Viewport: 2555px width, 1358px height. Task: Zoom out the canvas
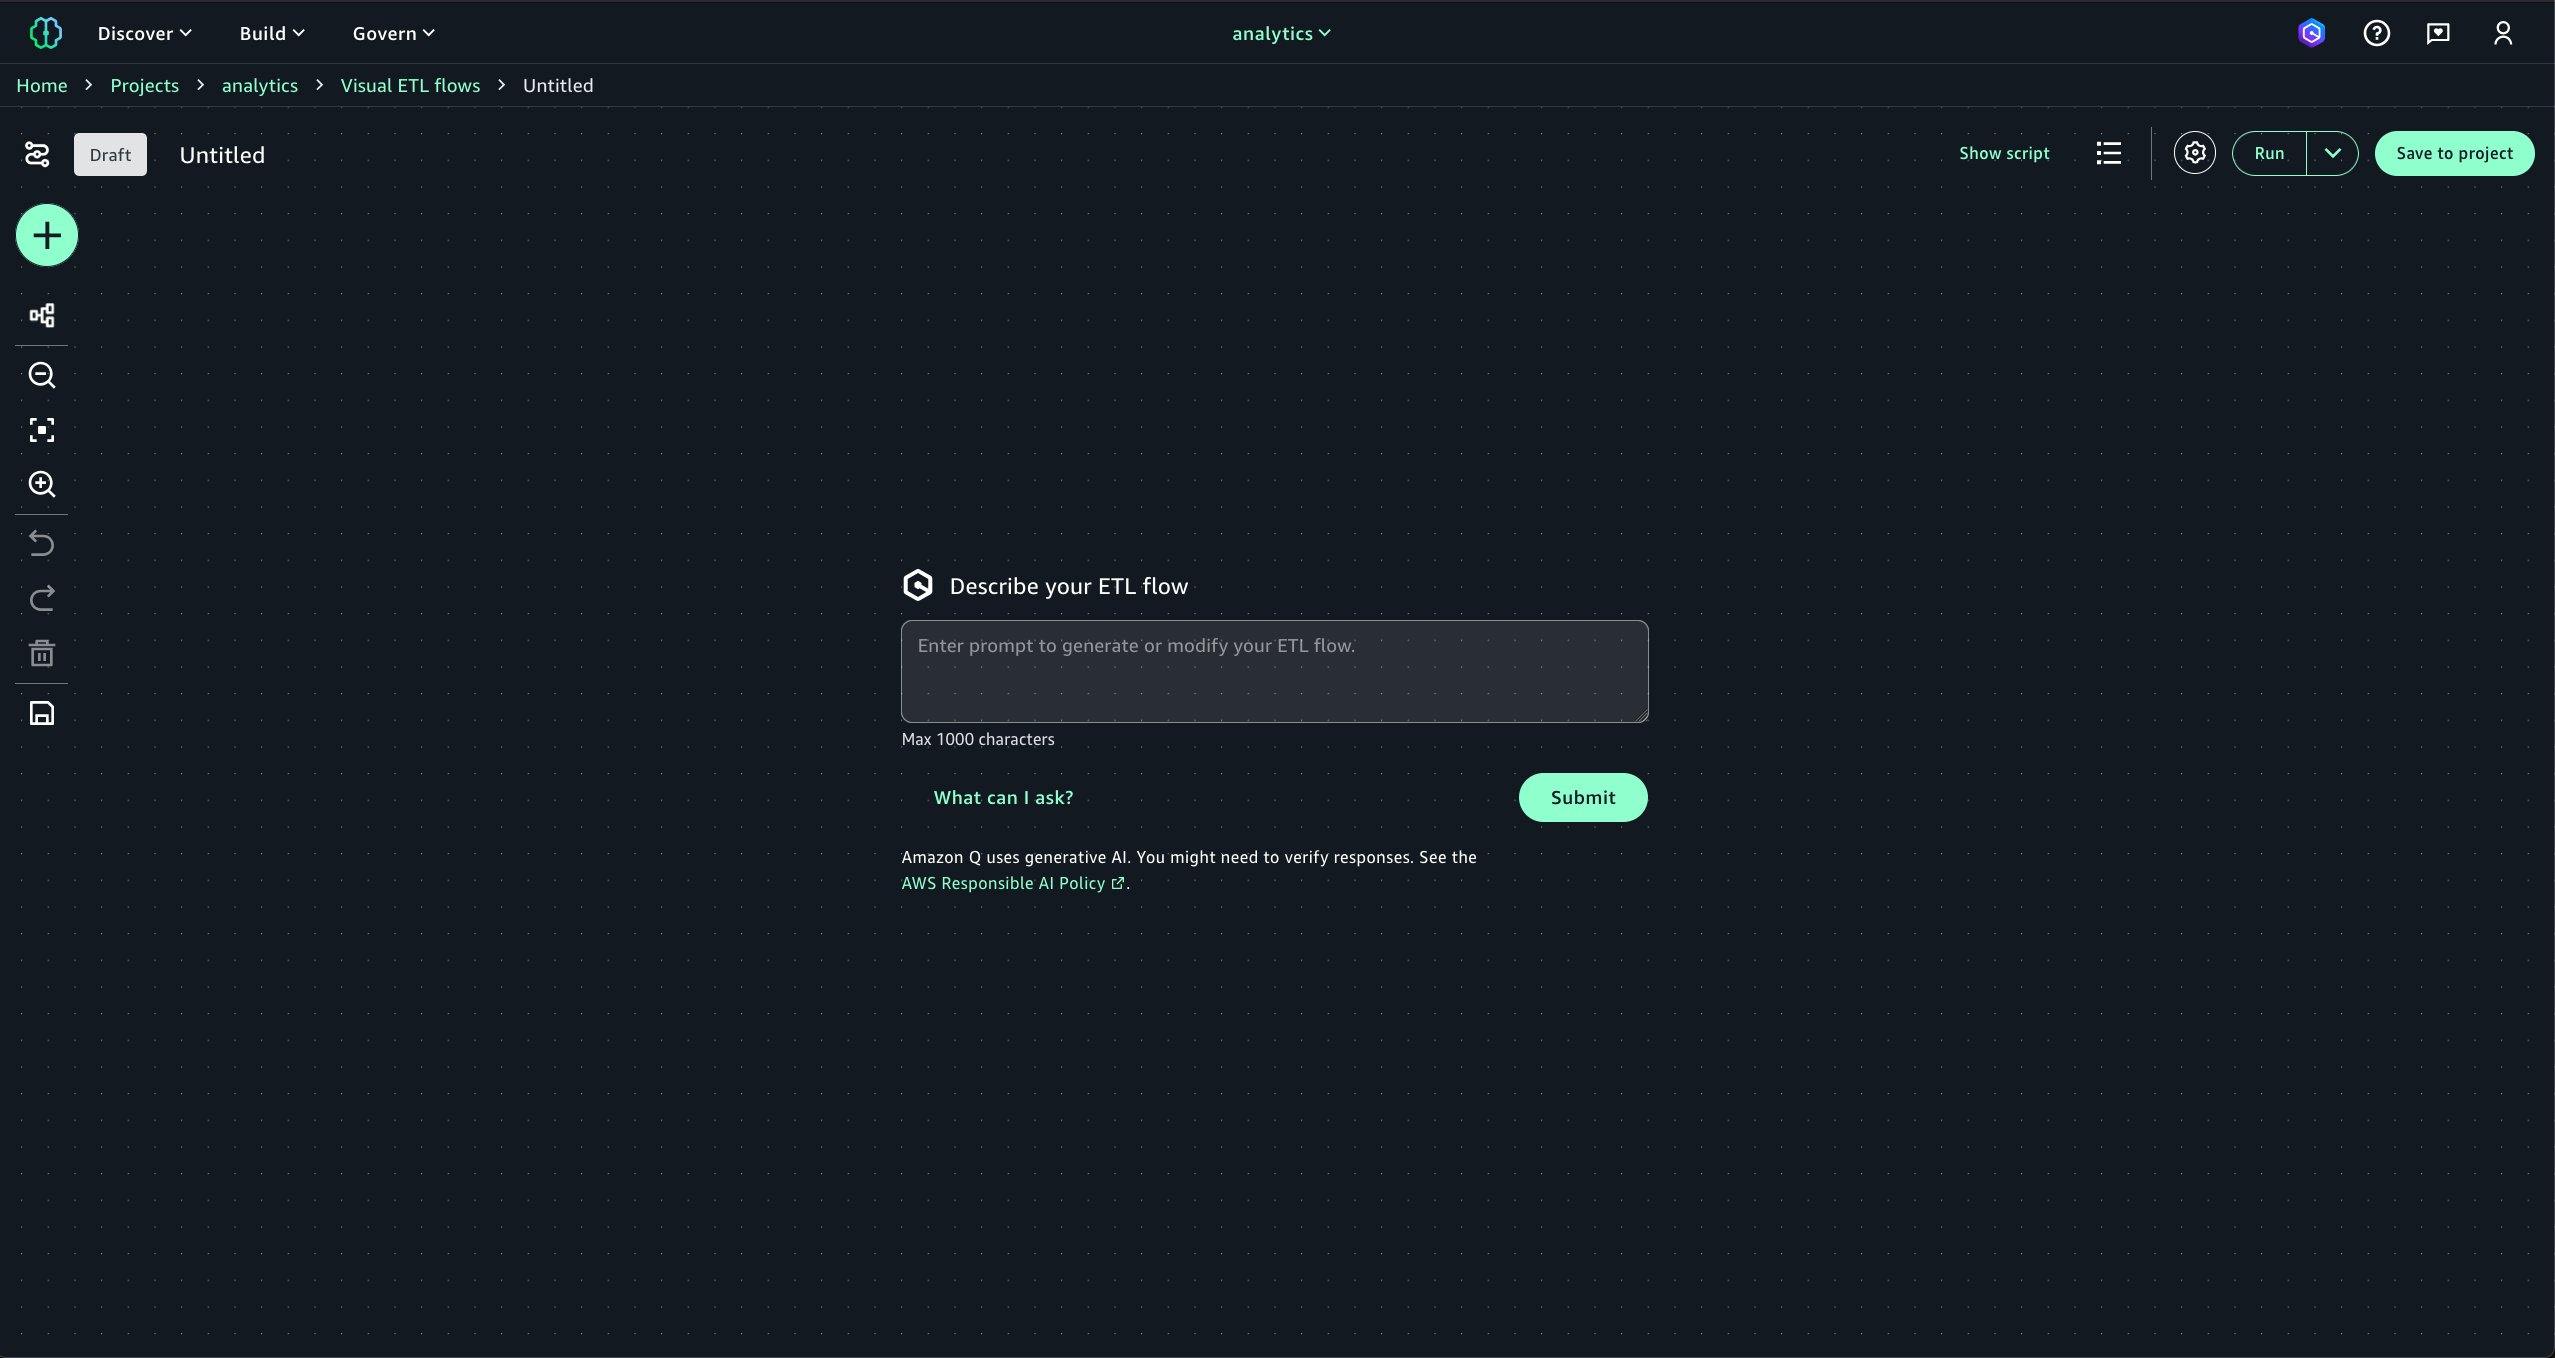pos(42,375)
